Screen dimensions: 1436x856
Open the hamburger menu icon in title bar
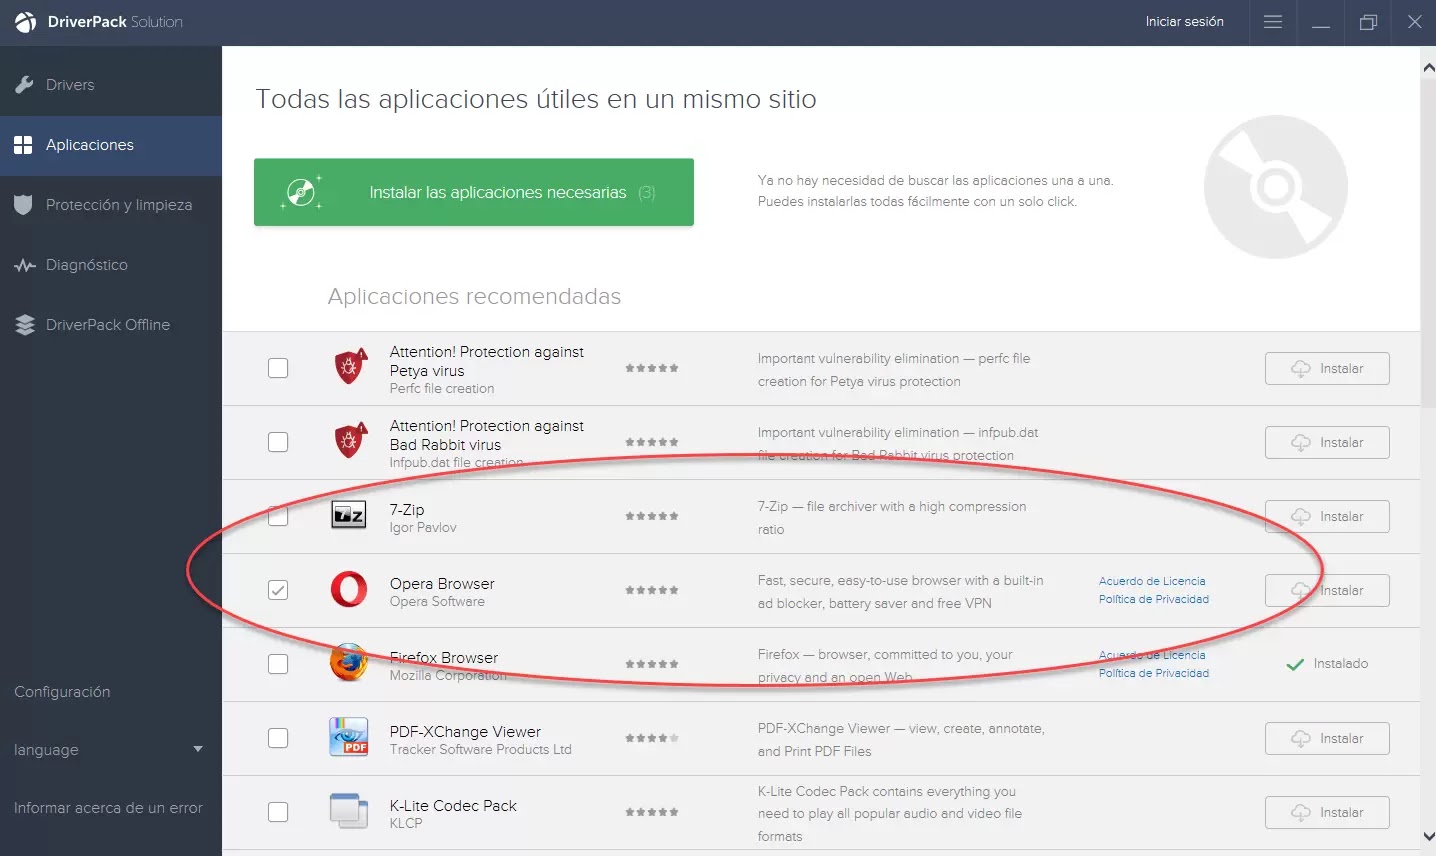coord(1273,22)
